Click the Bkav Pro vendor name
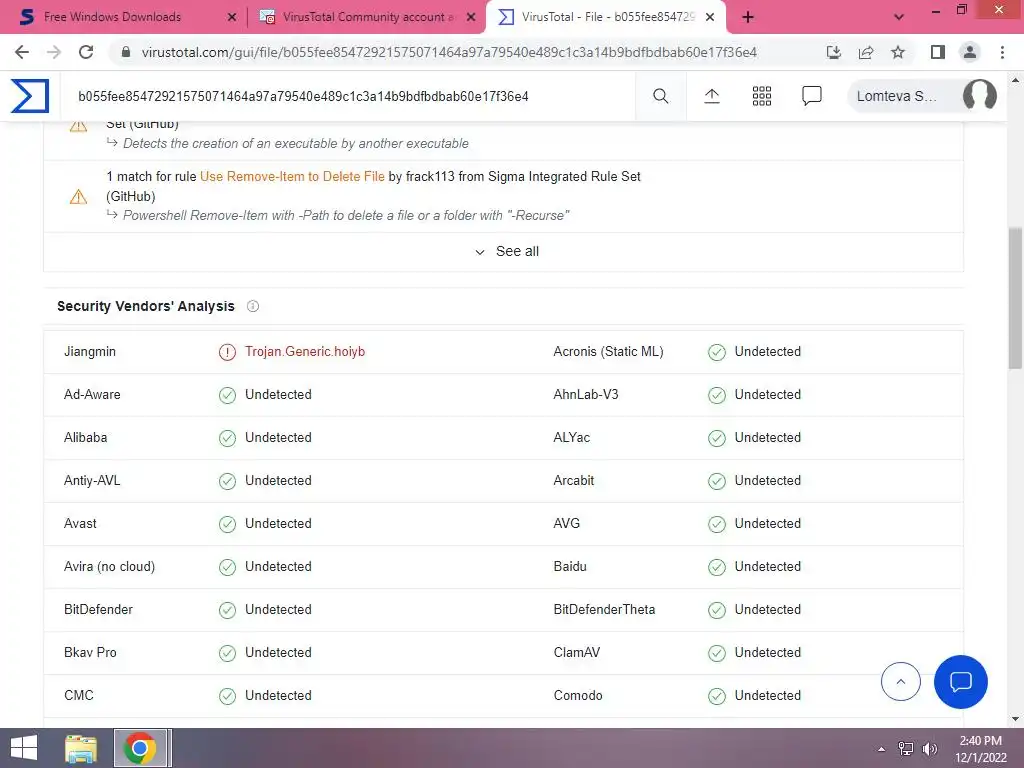 click(x=90, y=652)
